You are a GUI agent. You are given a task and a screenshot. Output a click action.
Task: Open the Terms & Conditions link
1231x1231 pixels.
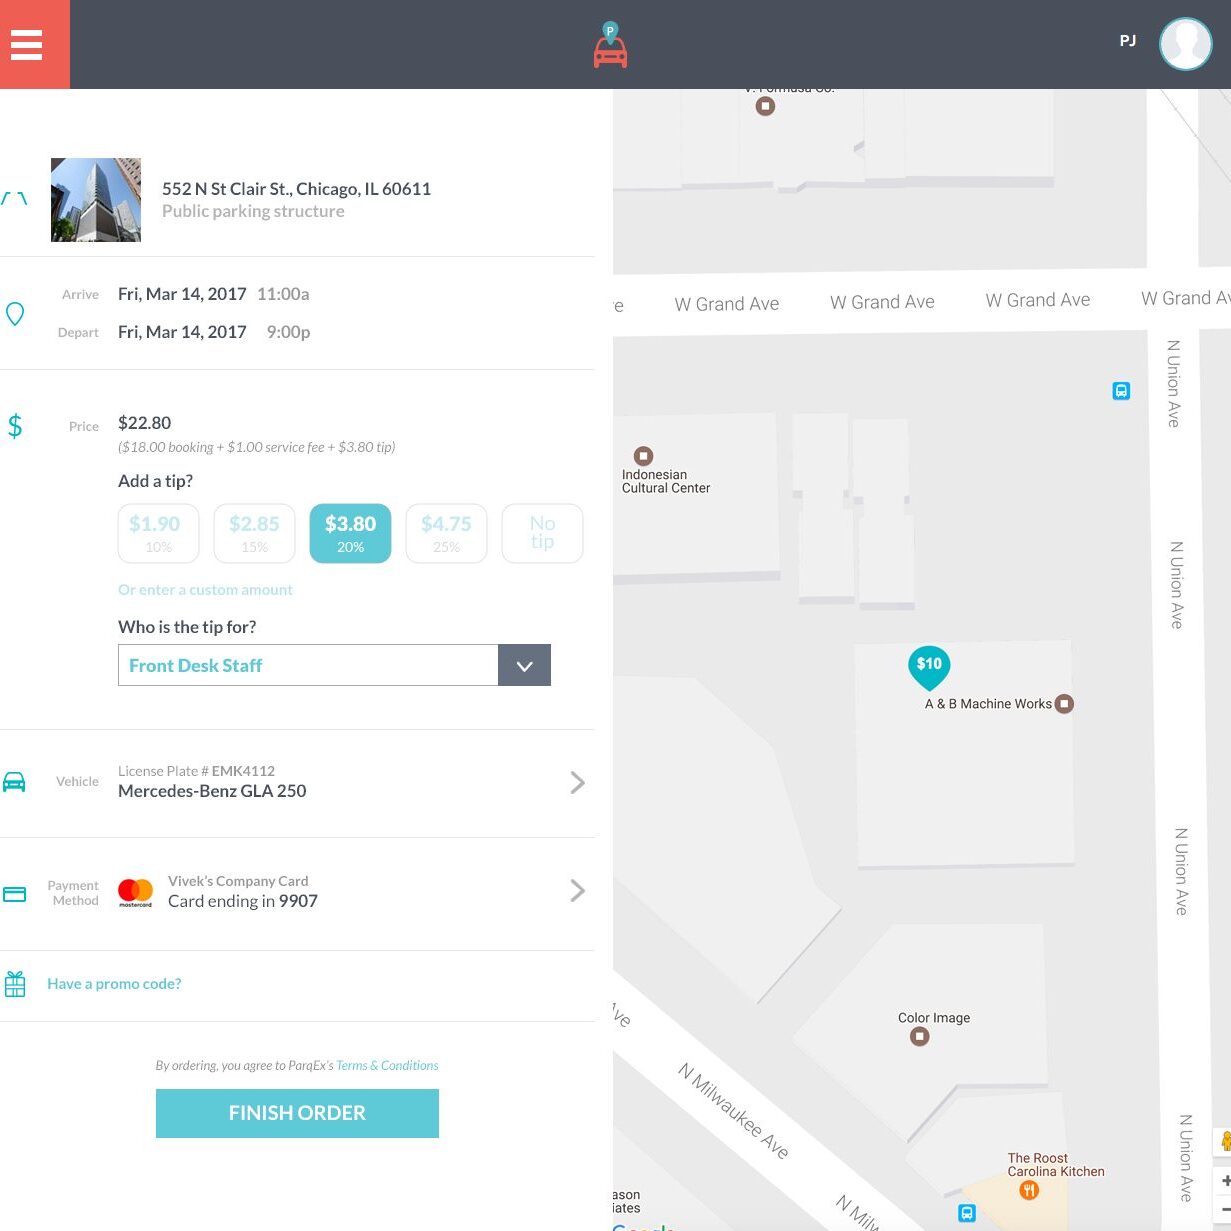point(387,1066)
